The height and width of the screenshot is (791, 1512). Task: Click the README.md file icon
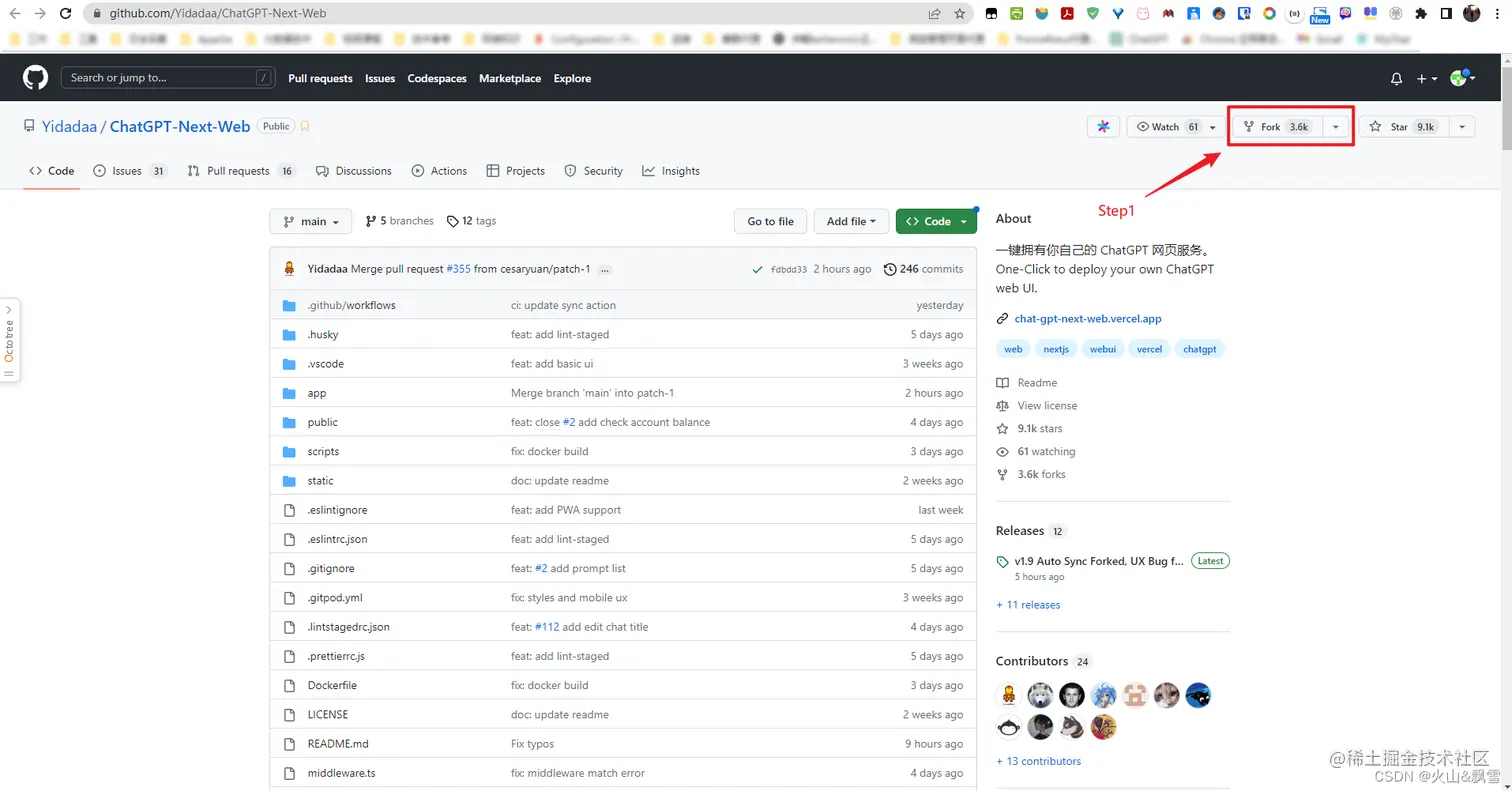click(289, 744)
